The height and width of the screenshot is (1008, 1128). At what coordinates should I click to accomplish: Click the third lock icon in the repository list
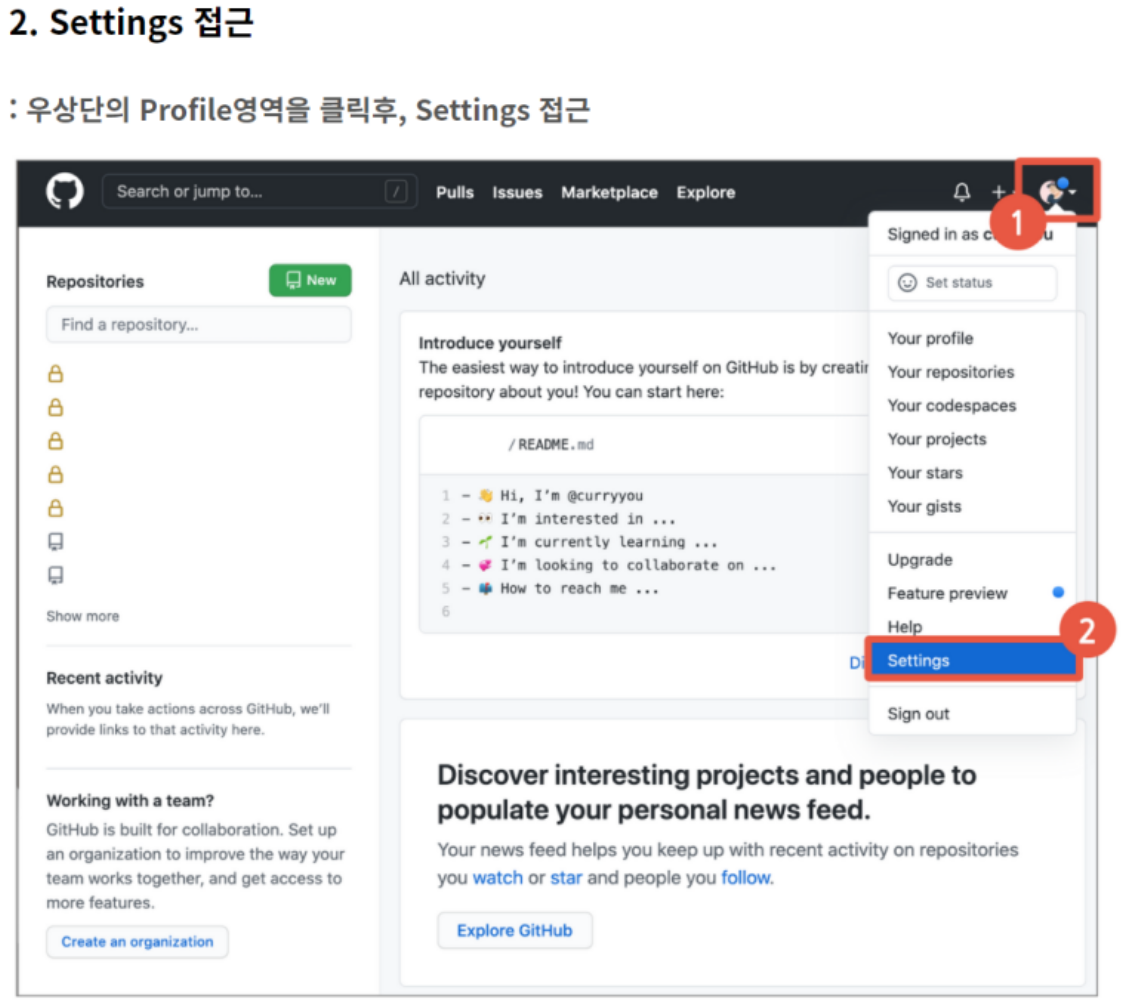[x=55, y=440]
